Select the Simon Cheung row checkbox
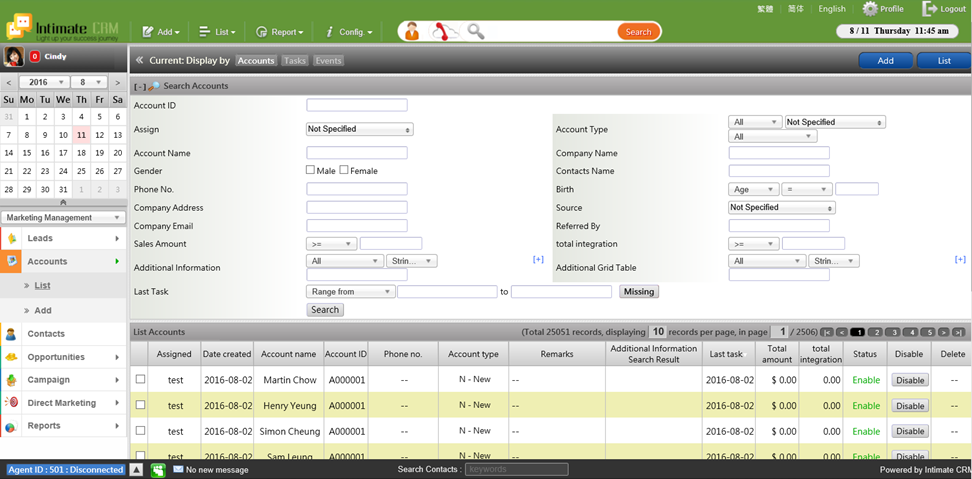Viewport: 972px width, 479px height. click(x=140, y=429)
